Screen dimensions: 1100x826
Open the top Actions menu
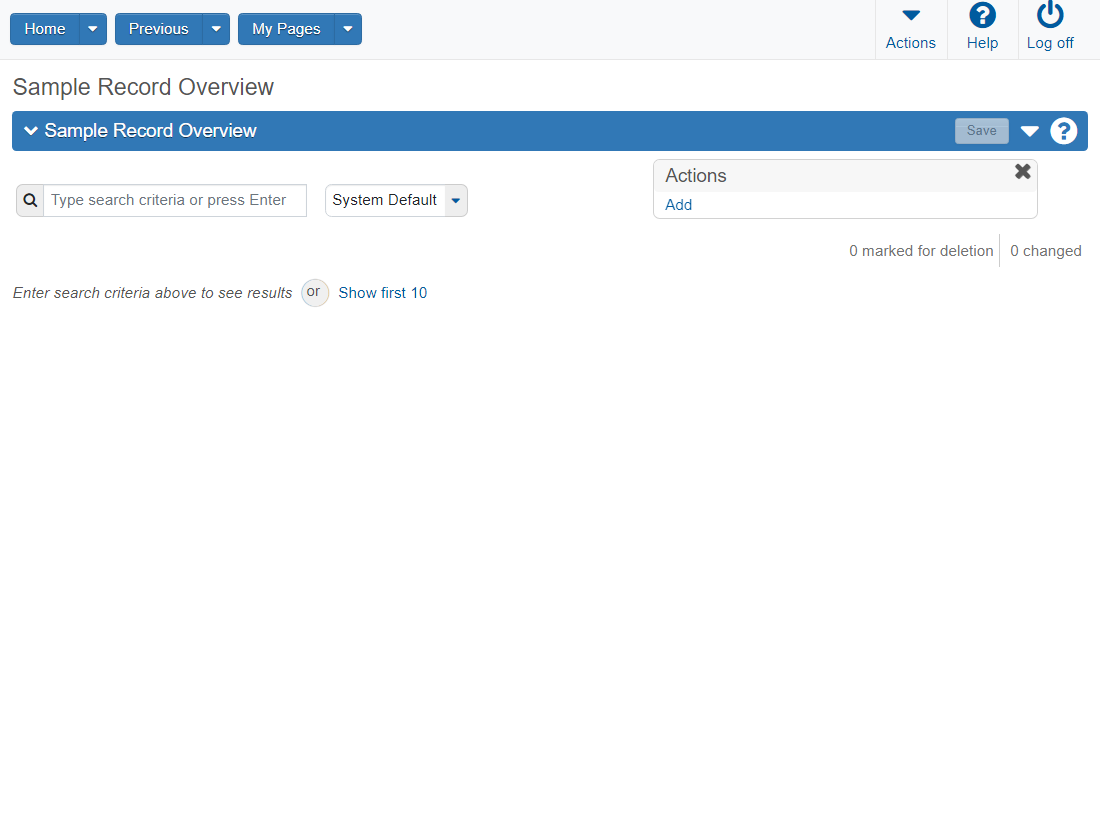pos(911,29)
